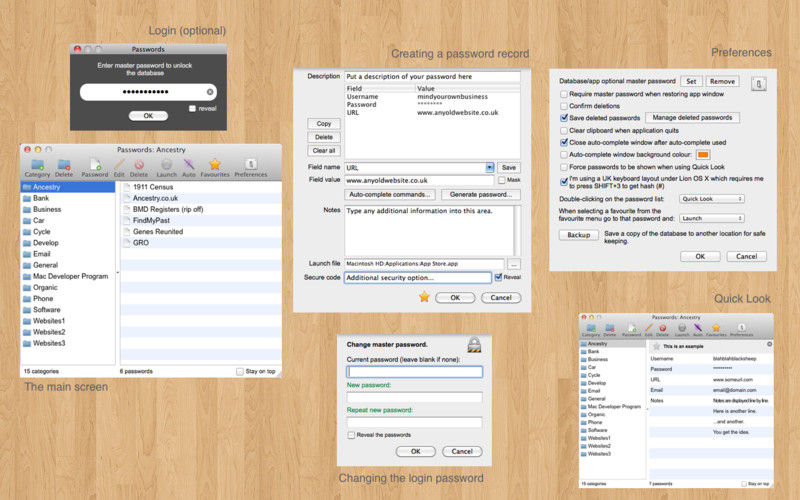
Task: Click Current password input field
Action: coord(414,372)
